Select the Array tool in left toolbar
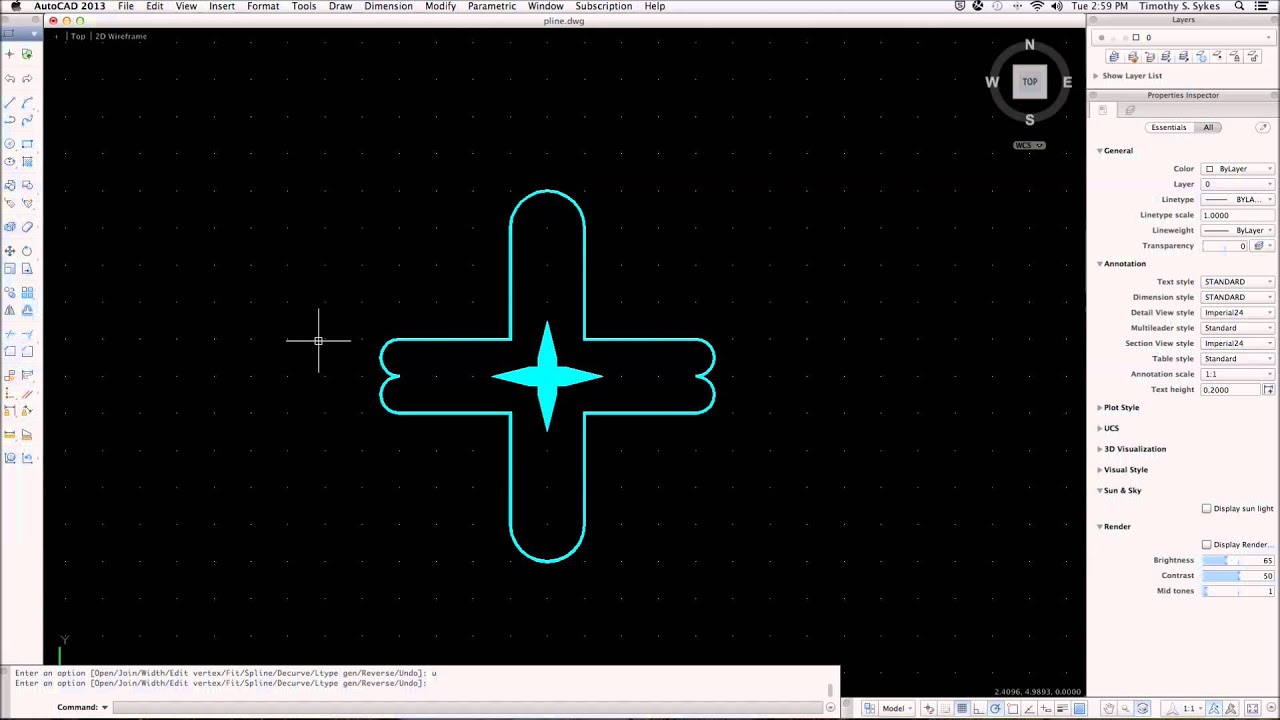 click(27, 292)
